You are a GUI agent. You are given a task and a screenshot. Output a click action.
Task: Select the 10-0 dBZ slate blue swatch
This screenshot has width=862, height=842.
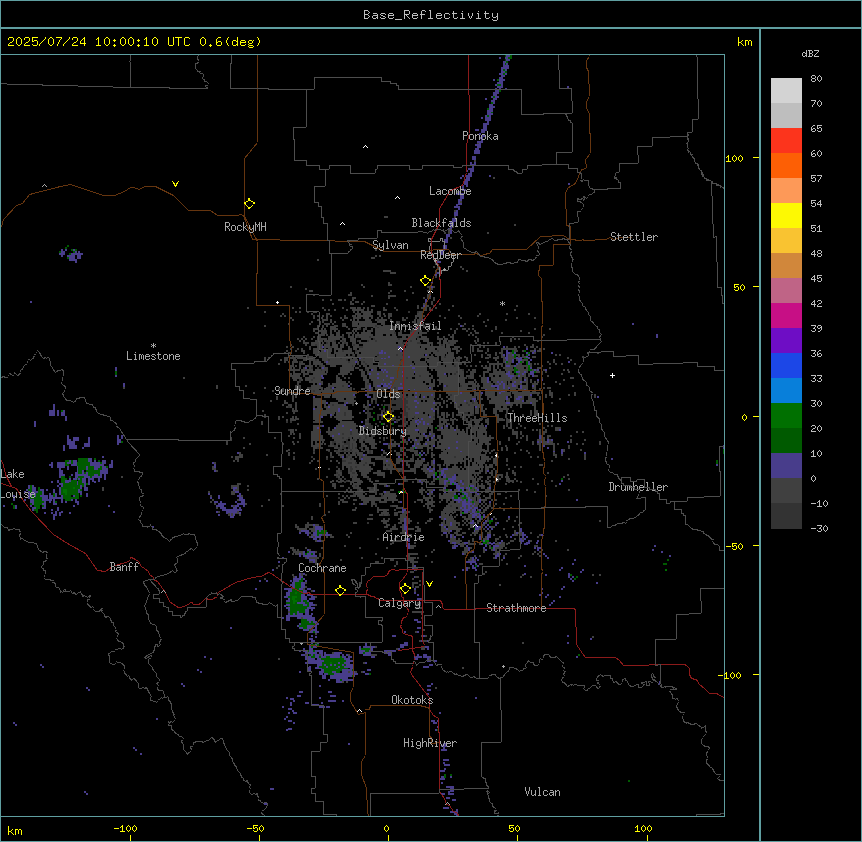pos(786,466)
